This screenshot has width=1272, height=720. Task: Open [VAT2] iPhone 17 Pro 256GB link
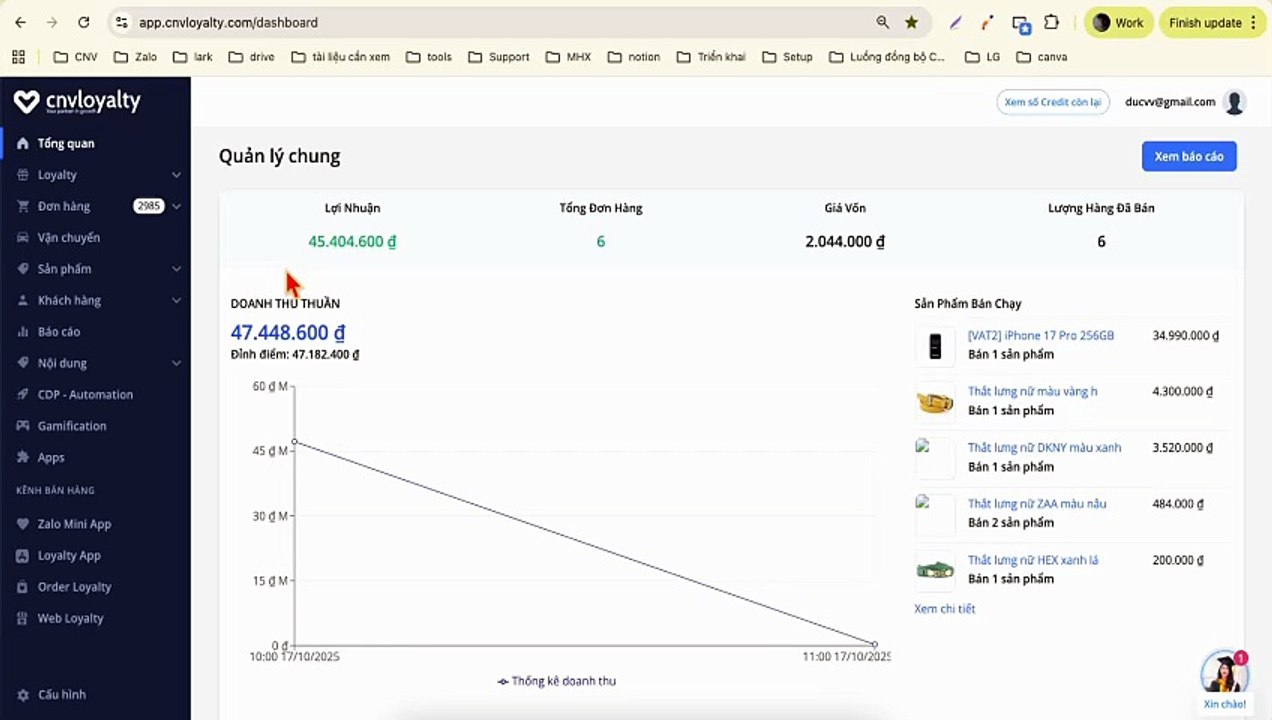click(x=1041, y=336)
